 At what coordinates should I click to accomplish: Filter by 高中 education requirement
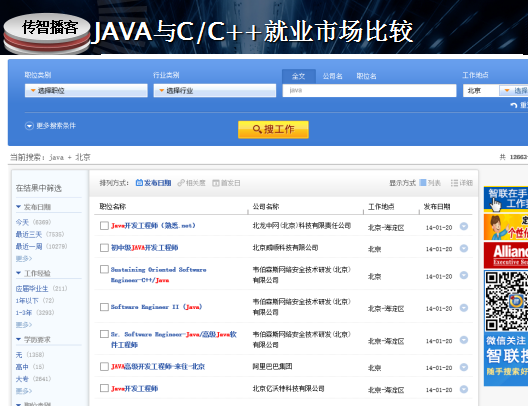22,367
